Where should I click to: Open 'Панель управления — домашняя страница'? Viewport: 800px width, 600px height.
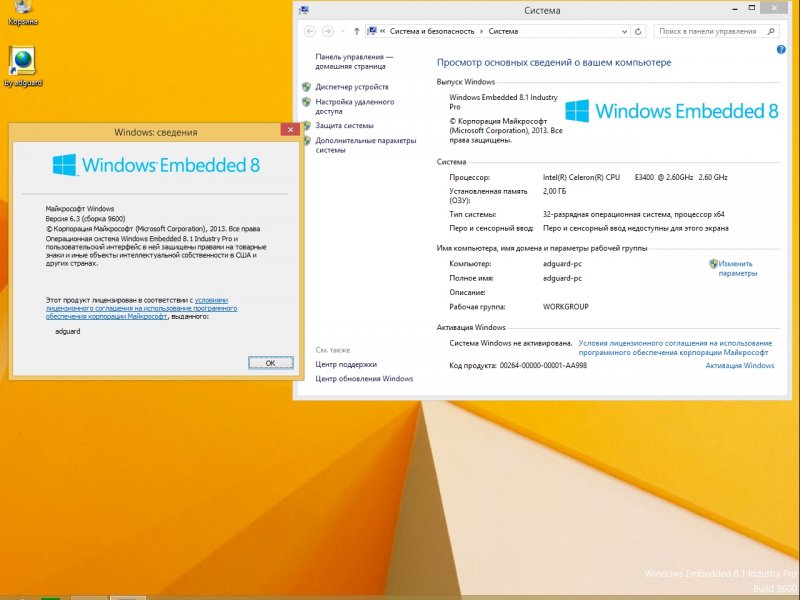(x=354, y=62)
